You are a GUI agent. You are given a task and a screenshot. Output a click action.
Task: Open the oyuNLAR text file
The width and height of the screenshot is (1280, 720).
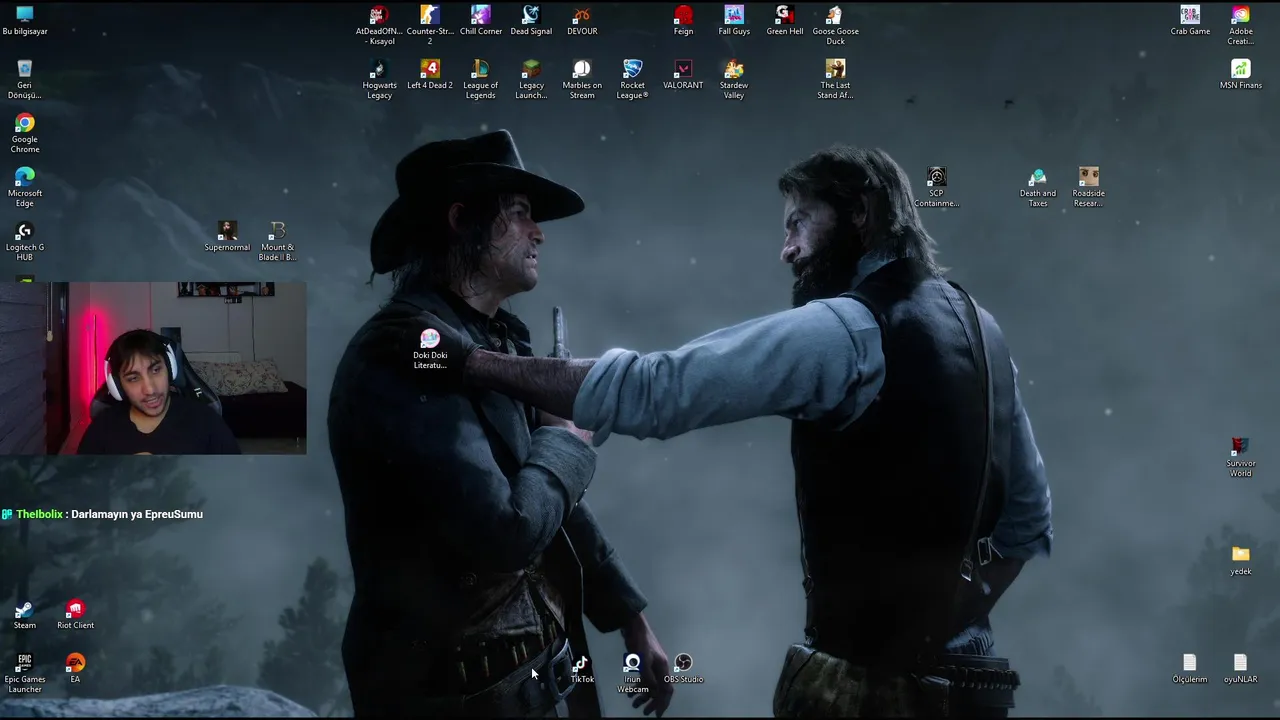(1241, 668)
